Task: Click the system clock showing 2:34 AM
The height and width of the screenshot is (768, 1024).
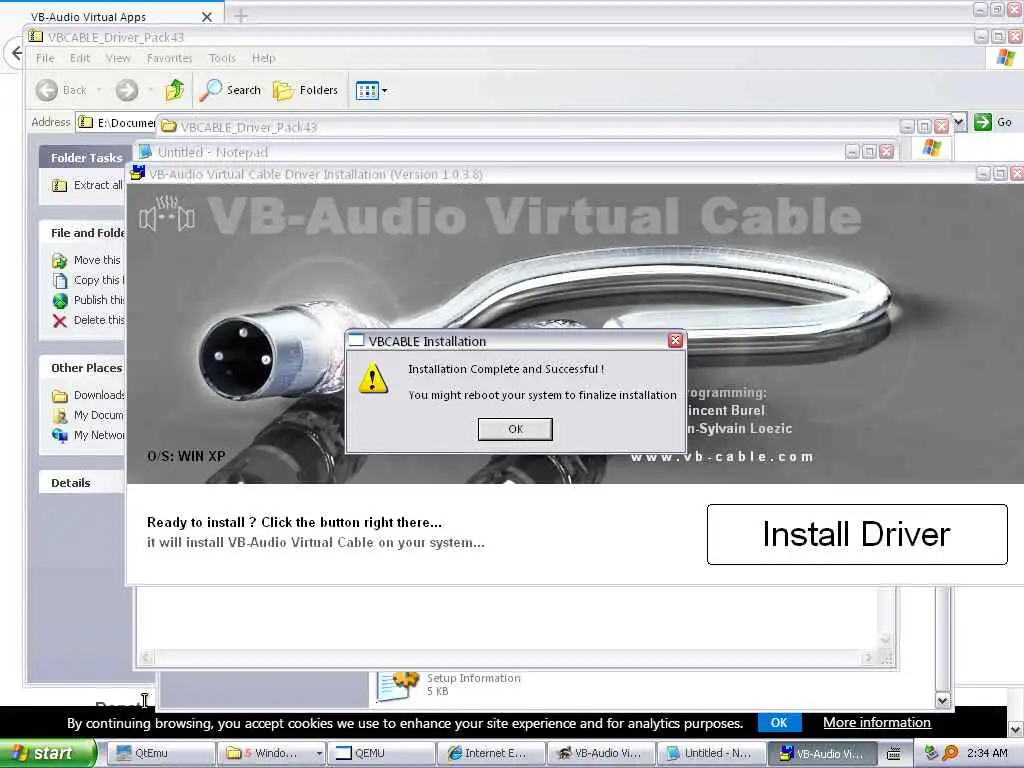Action: coord(987,753)
